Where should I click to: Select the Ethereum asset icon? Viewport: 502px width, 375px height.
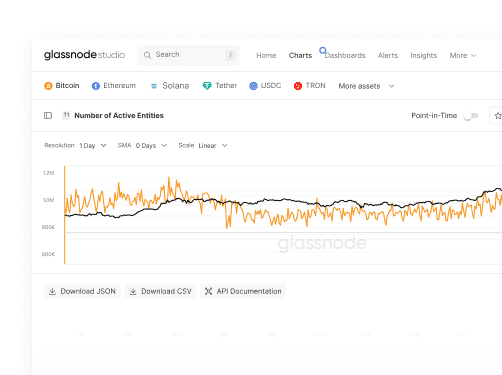tap(96, 86)
